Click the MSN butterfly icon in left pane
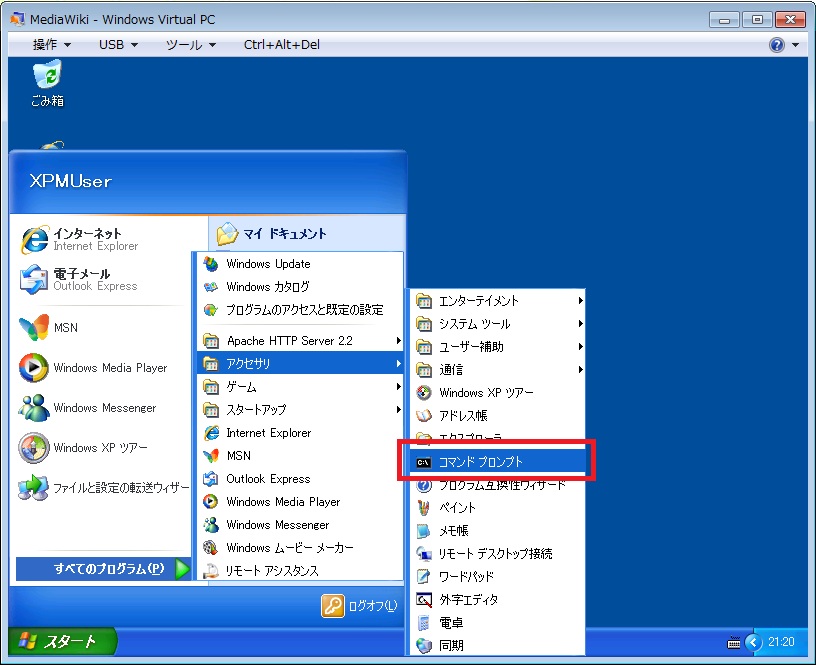 point(34,328)
